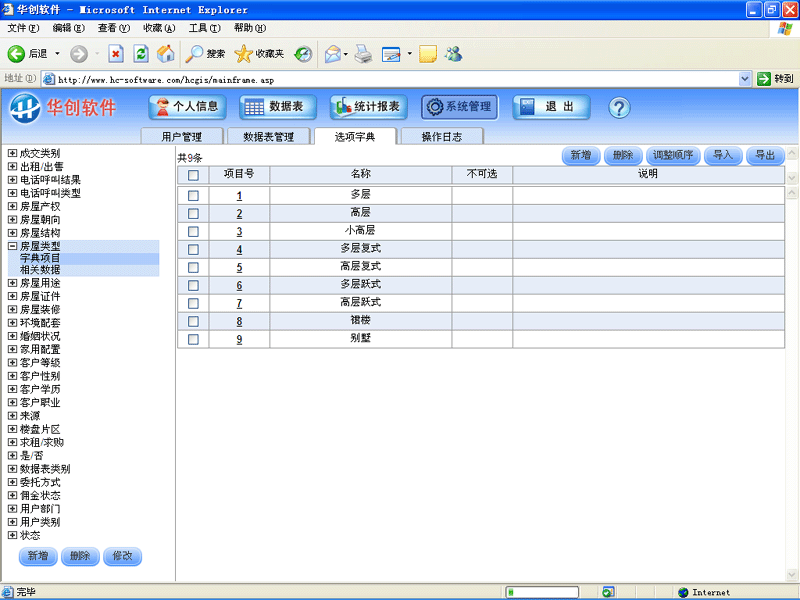Open the question mark help icon
The width and height of the screenshot is (800, 600).
point(619,108)
